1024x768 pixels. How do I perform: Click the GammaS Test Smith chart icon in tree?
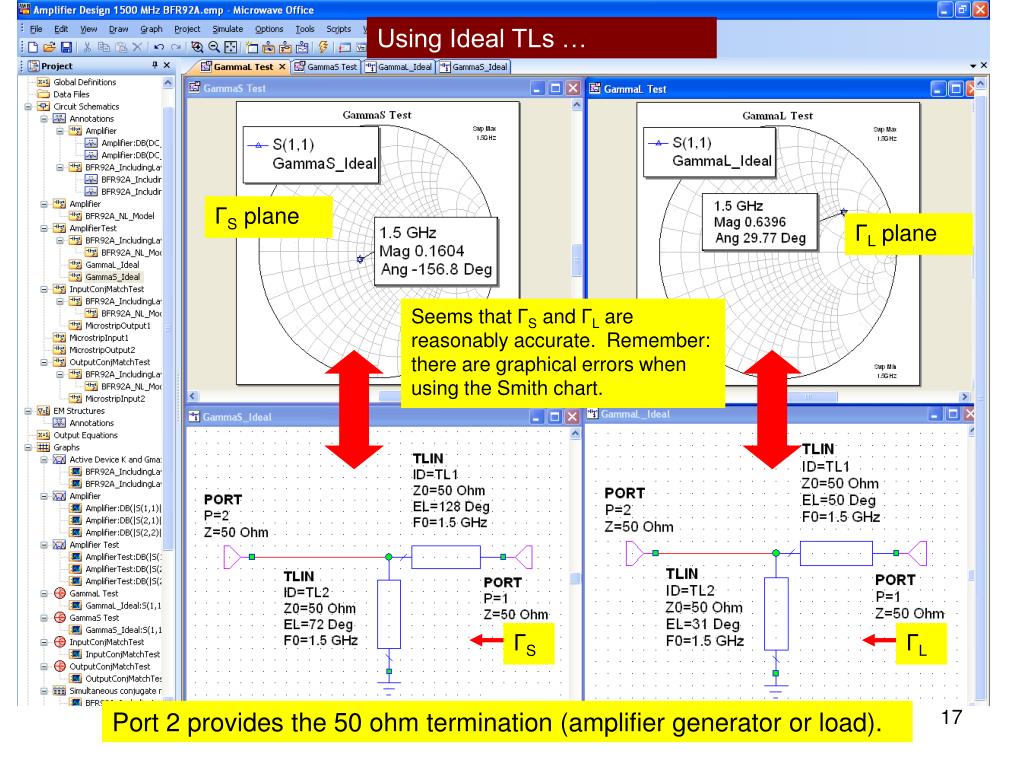click(59, 618)
